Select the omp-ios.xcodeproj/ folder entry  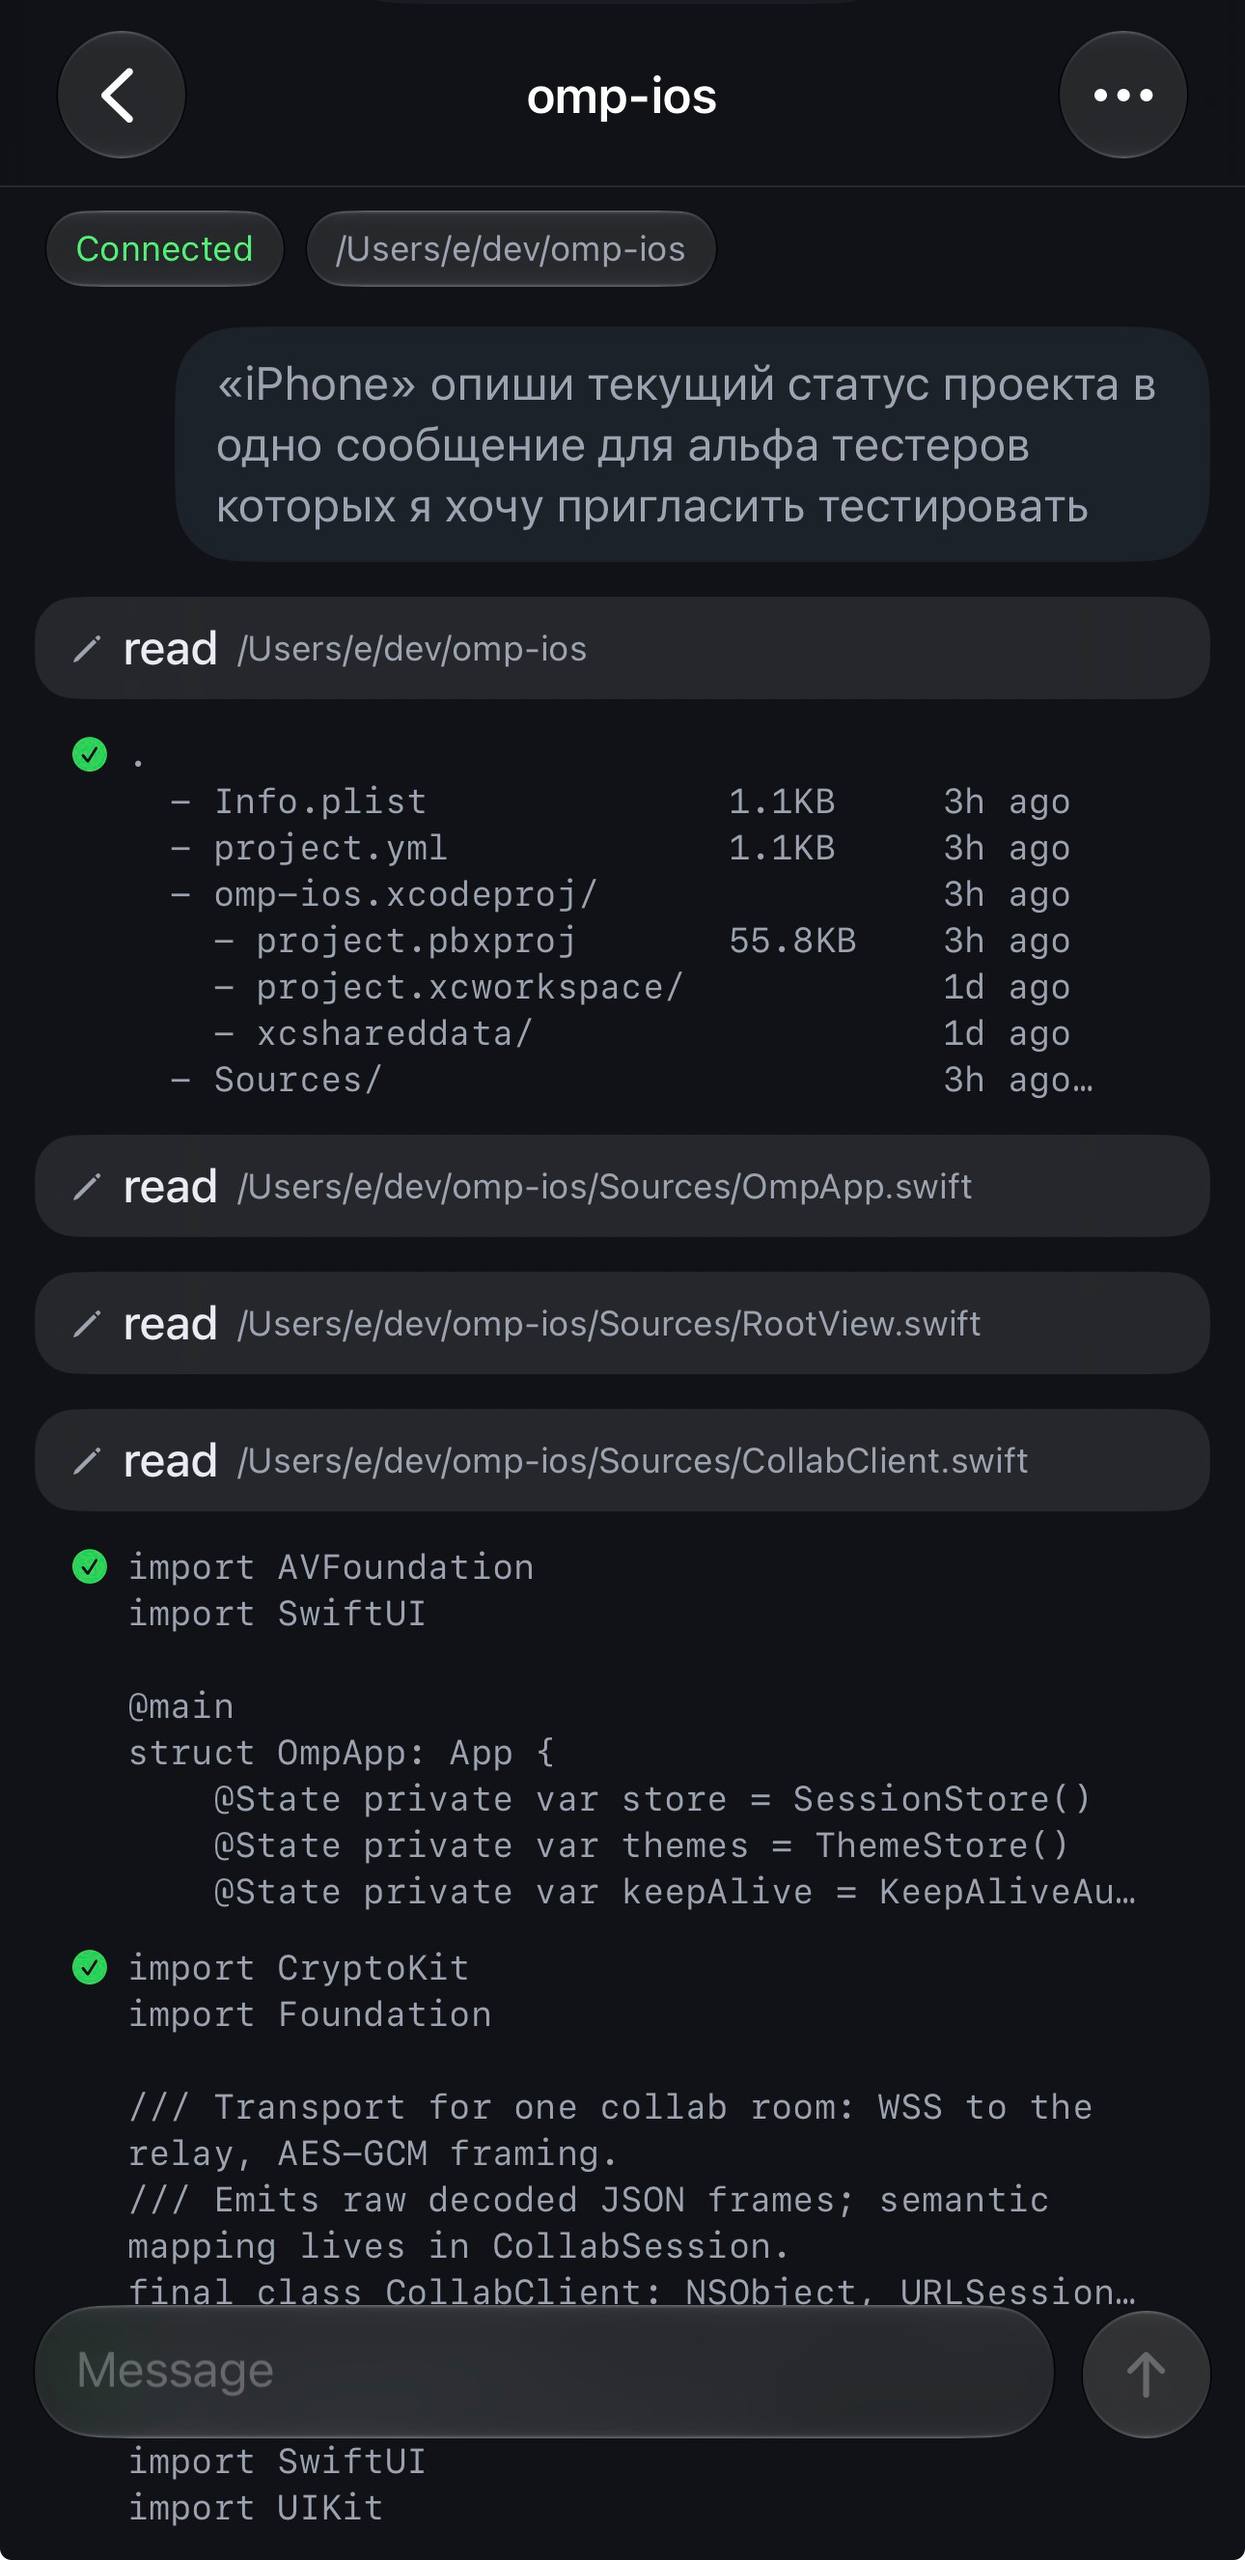pos(405,894)
